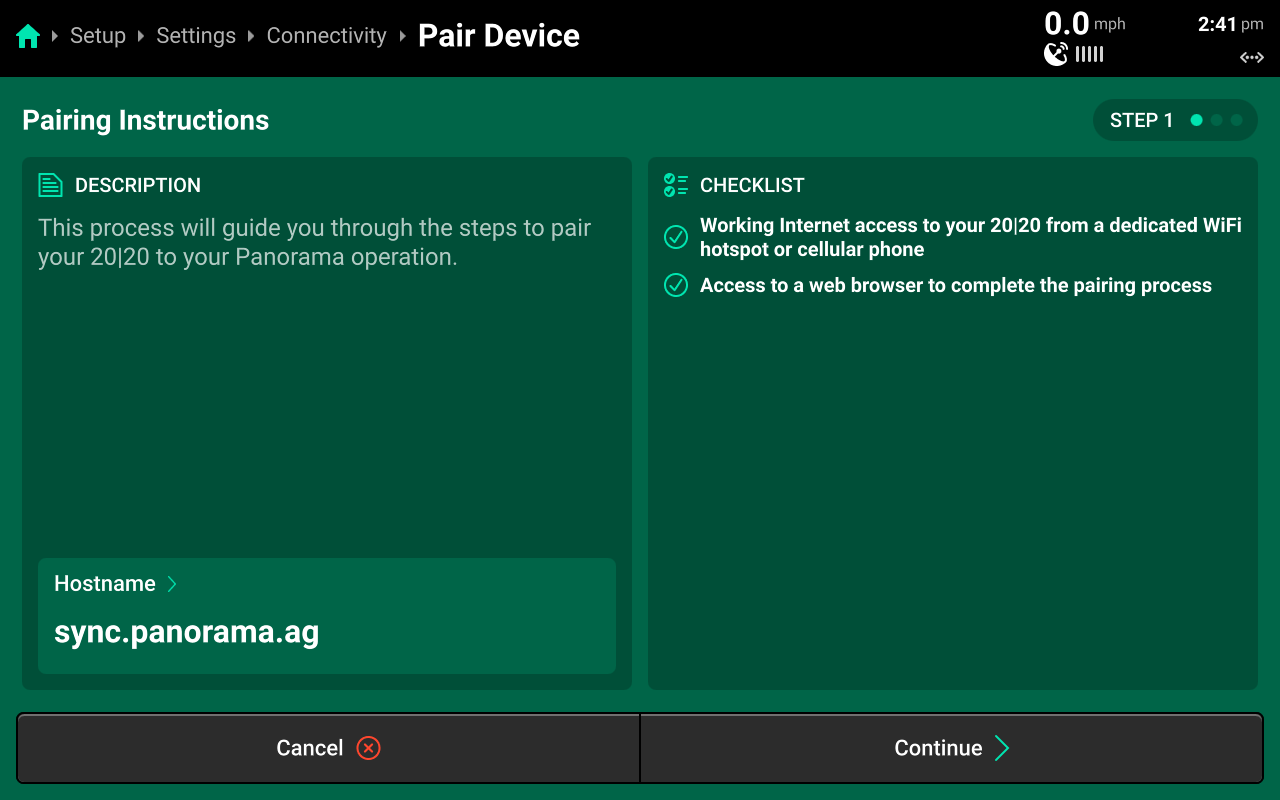Click the red X cancel icon
Viewport: 1280px width, 800px height.
pos(368,748)
